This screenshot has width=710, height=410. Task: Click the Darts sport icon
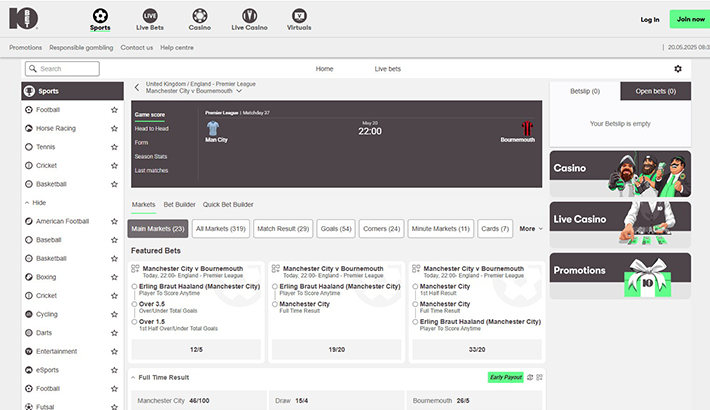pos(29,333)
